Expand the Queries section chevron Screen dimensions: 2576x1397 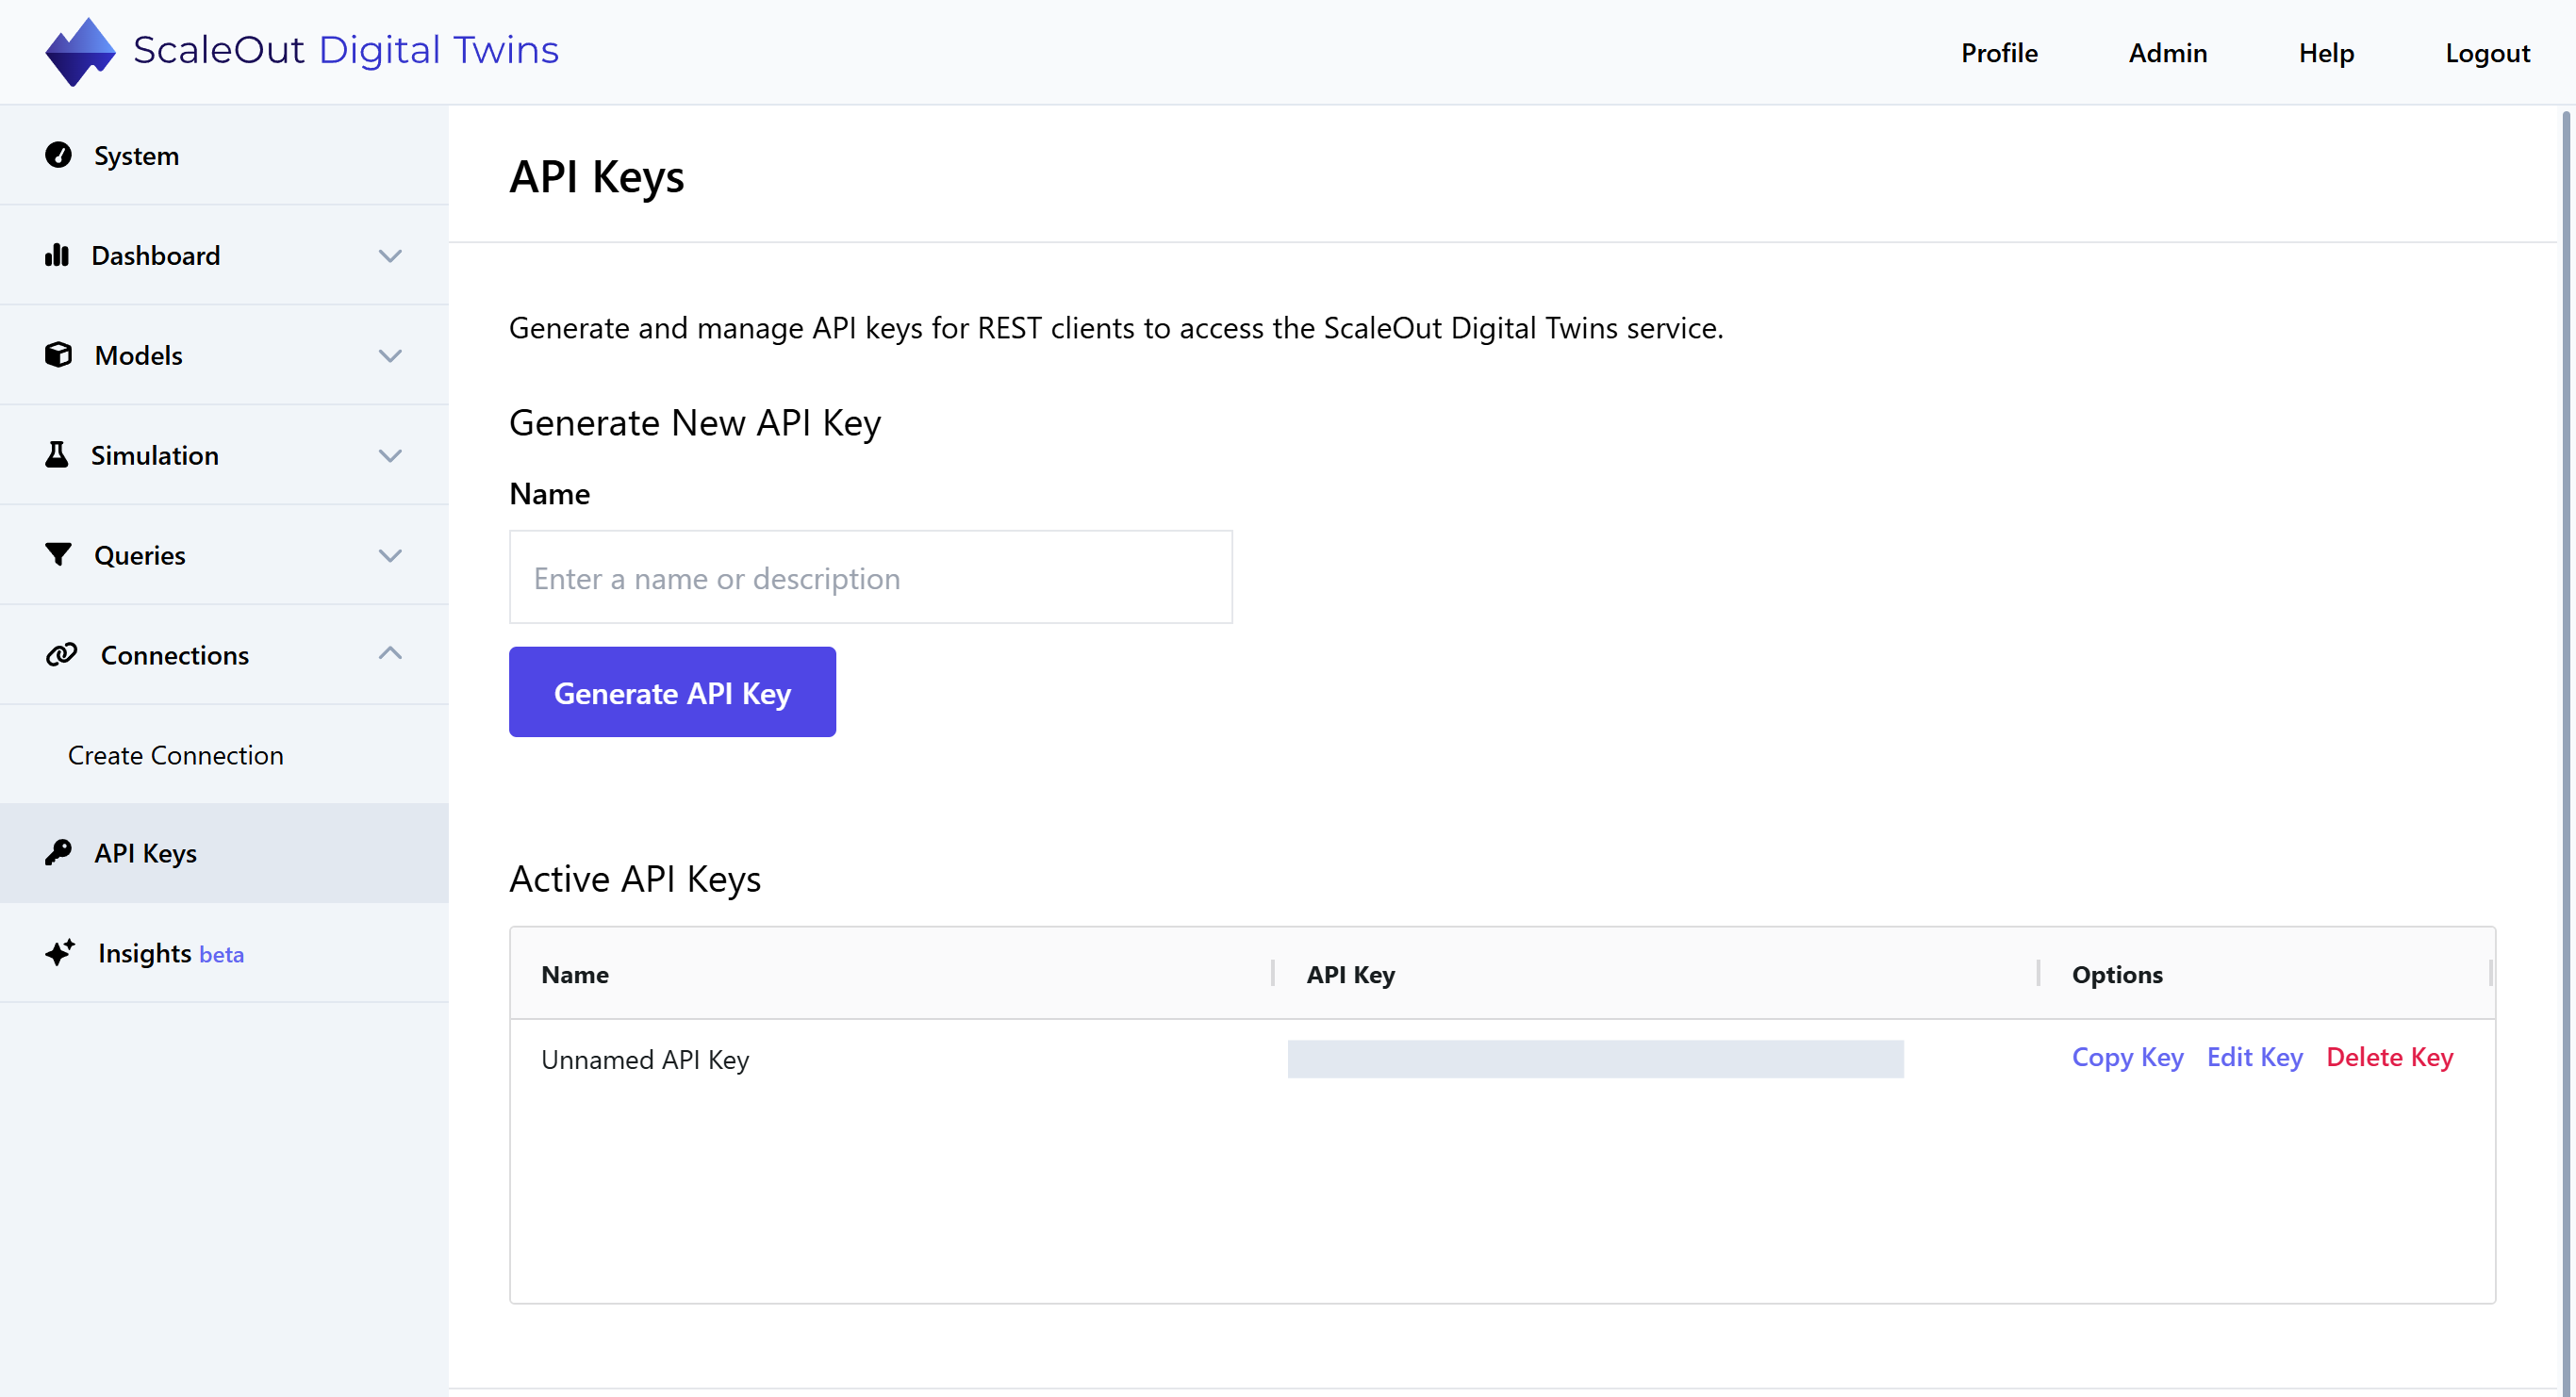coord(390,556)
